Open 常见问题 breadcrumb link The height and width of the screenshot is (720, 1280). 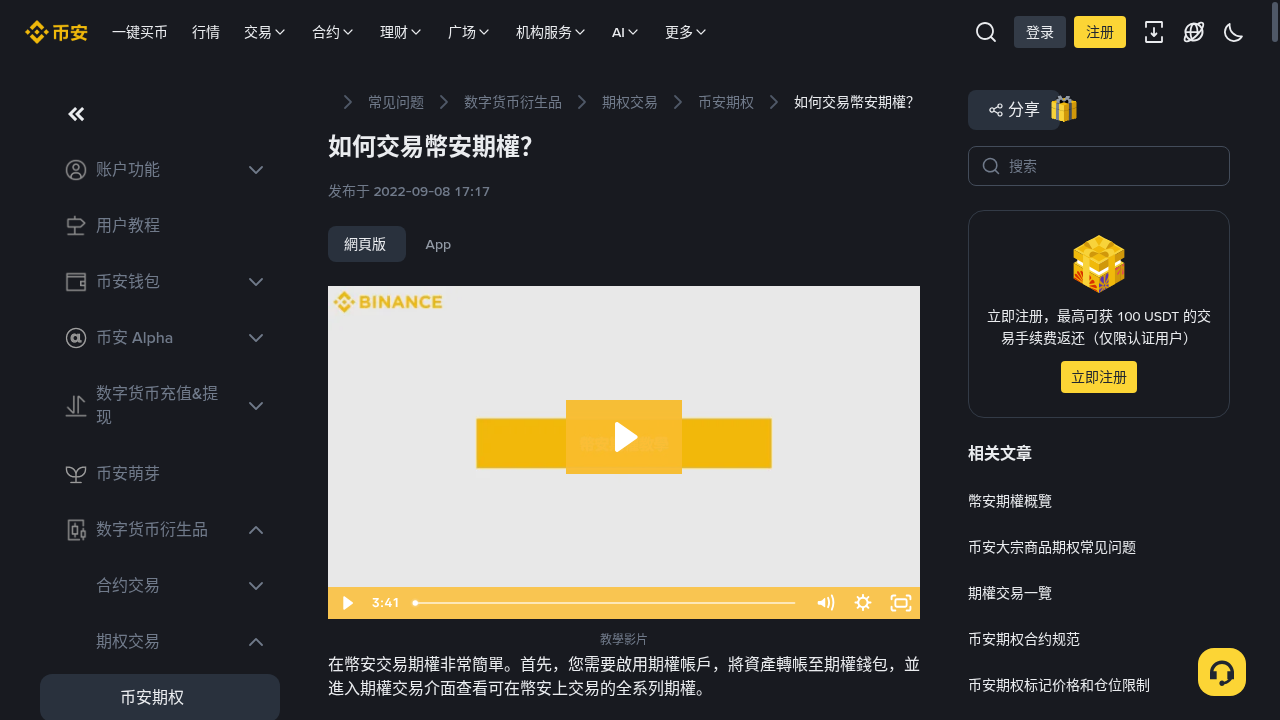[x=396, y=102]
